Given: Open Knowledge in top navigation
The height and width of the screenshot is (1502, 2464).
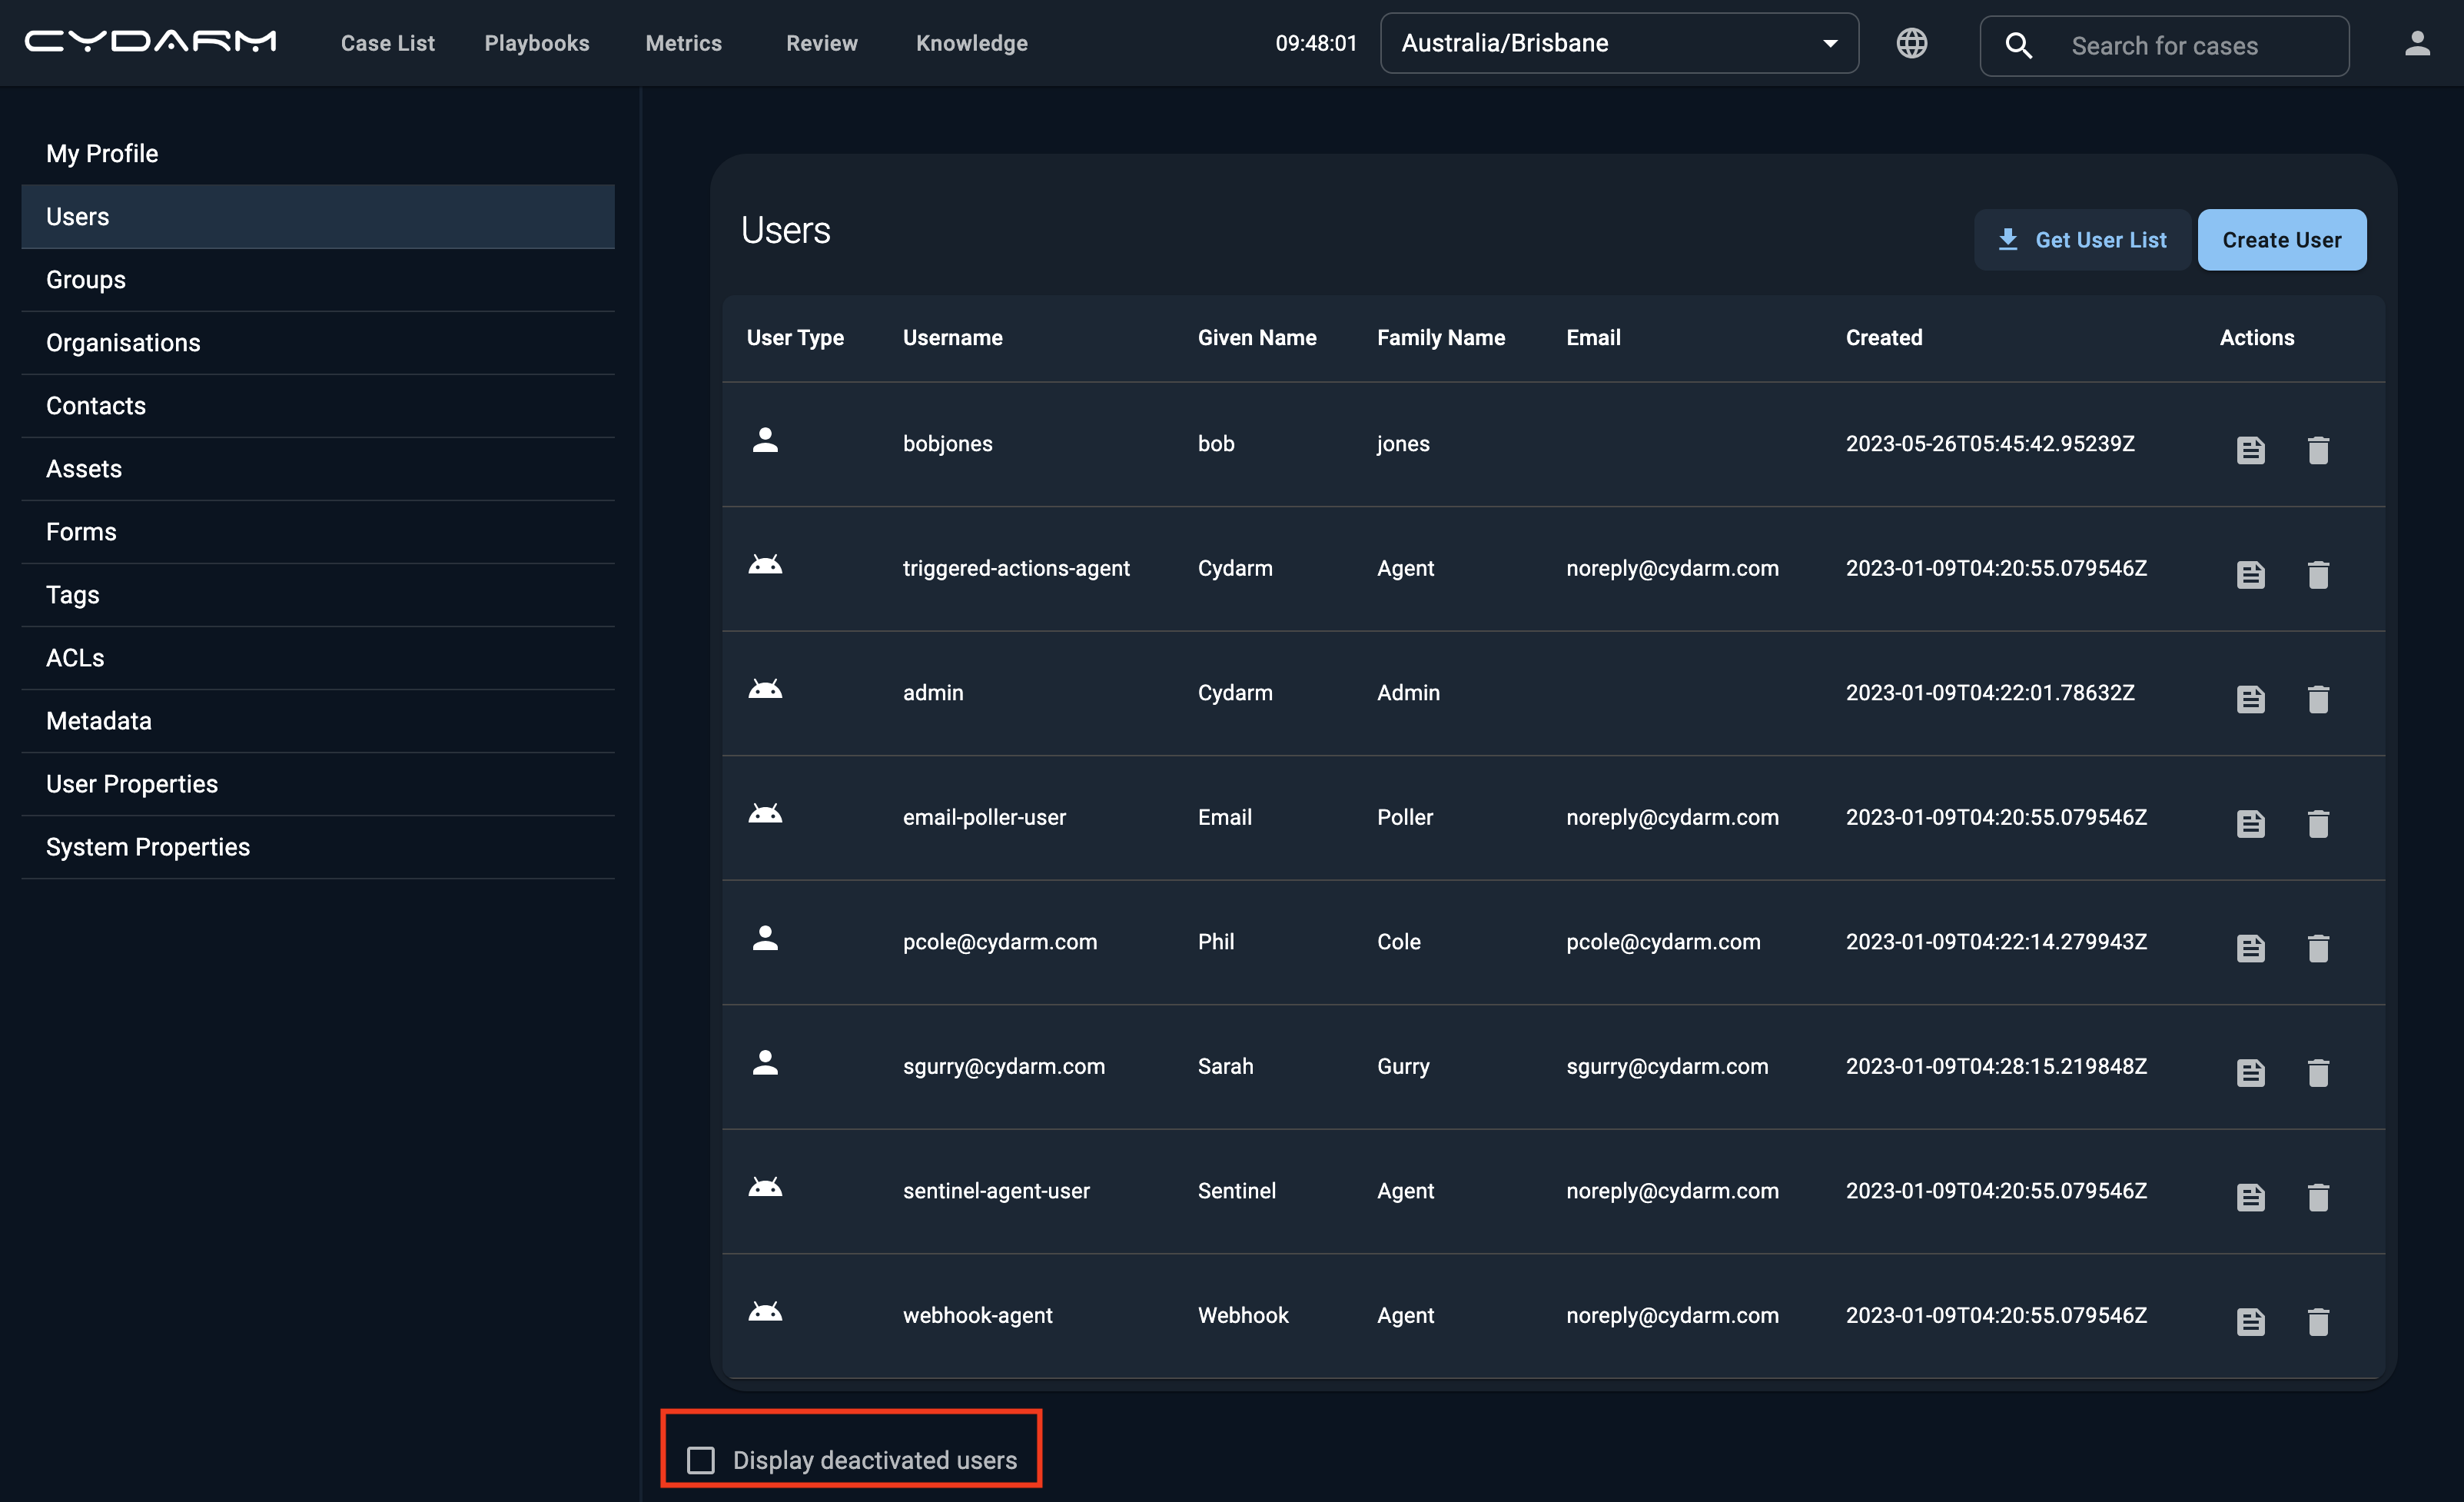Looking at the screenshot, I should point(972,43).
